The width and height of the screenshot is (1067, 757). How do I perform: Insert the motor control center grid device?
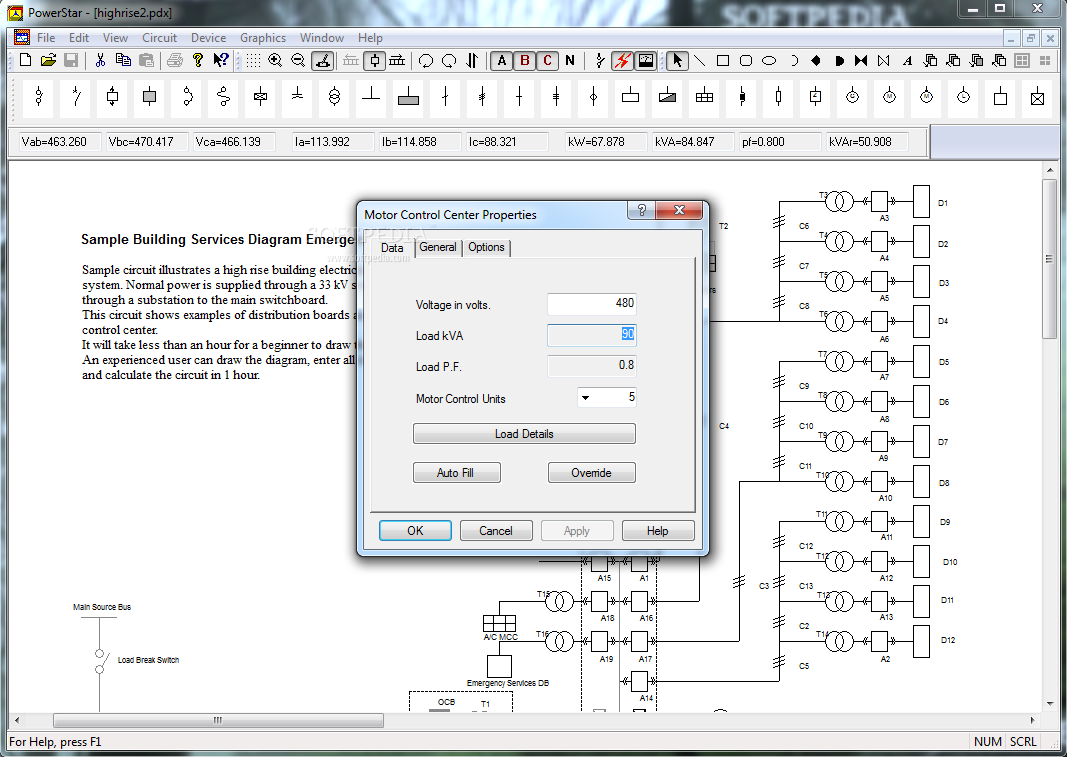click(x=704, y=97)
